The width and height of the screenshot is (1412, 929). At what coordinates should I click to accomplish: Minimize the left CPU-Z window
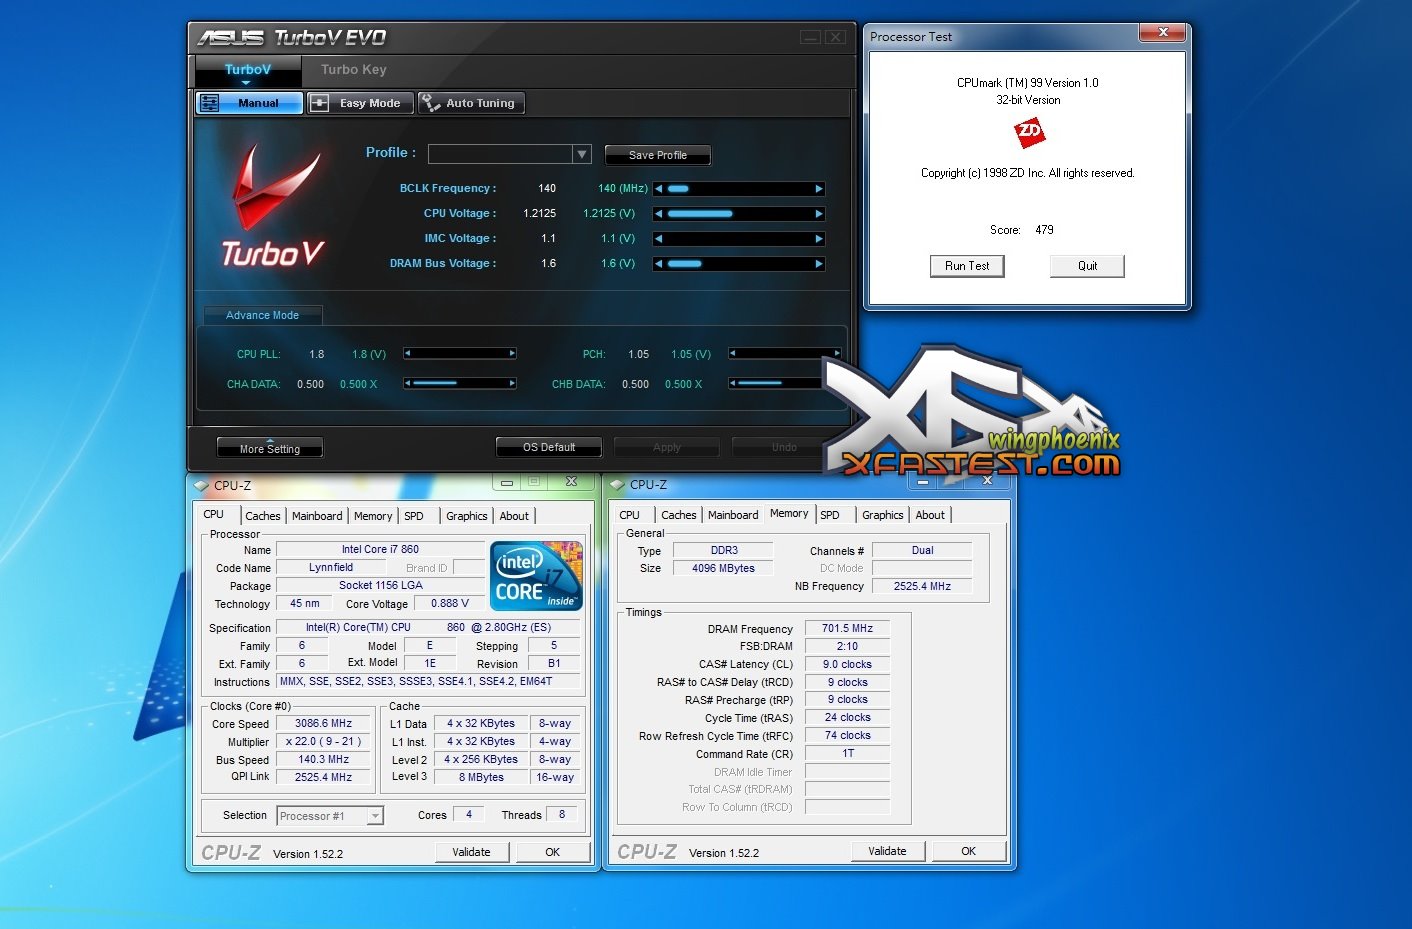(x=507, y=482)
